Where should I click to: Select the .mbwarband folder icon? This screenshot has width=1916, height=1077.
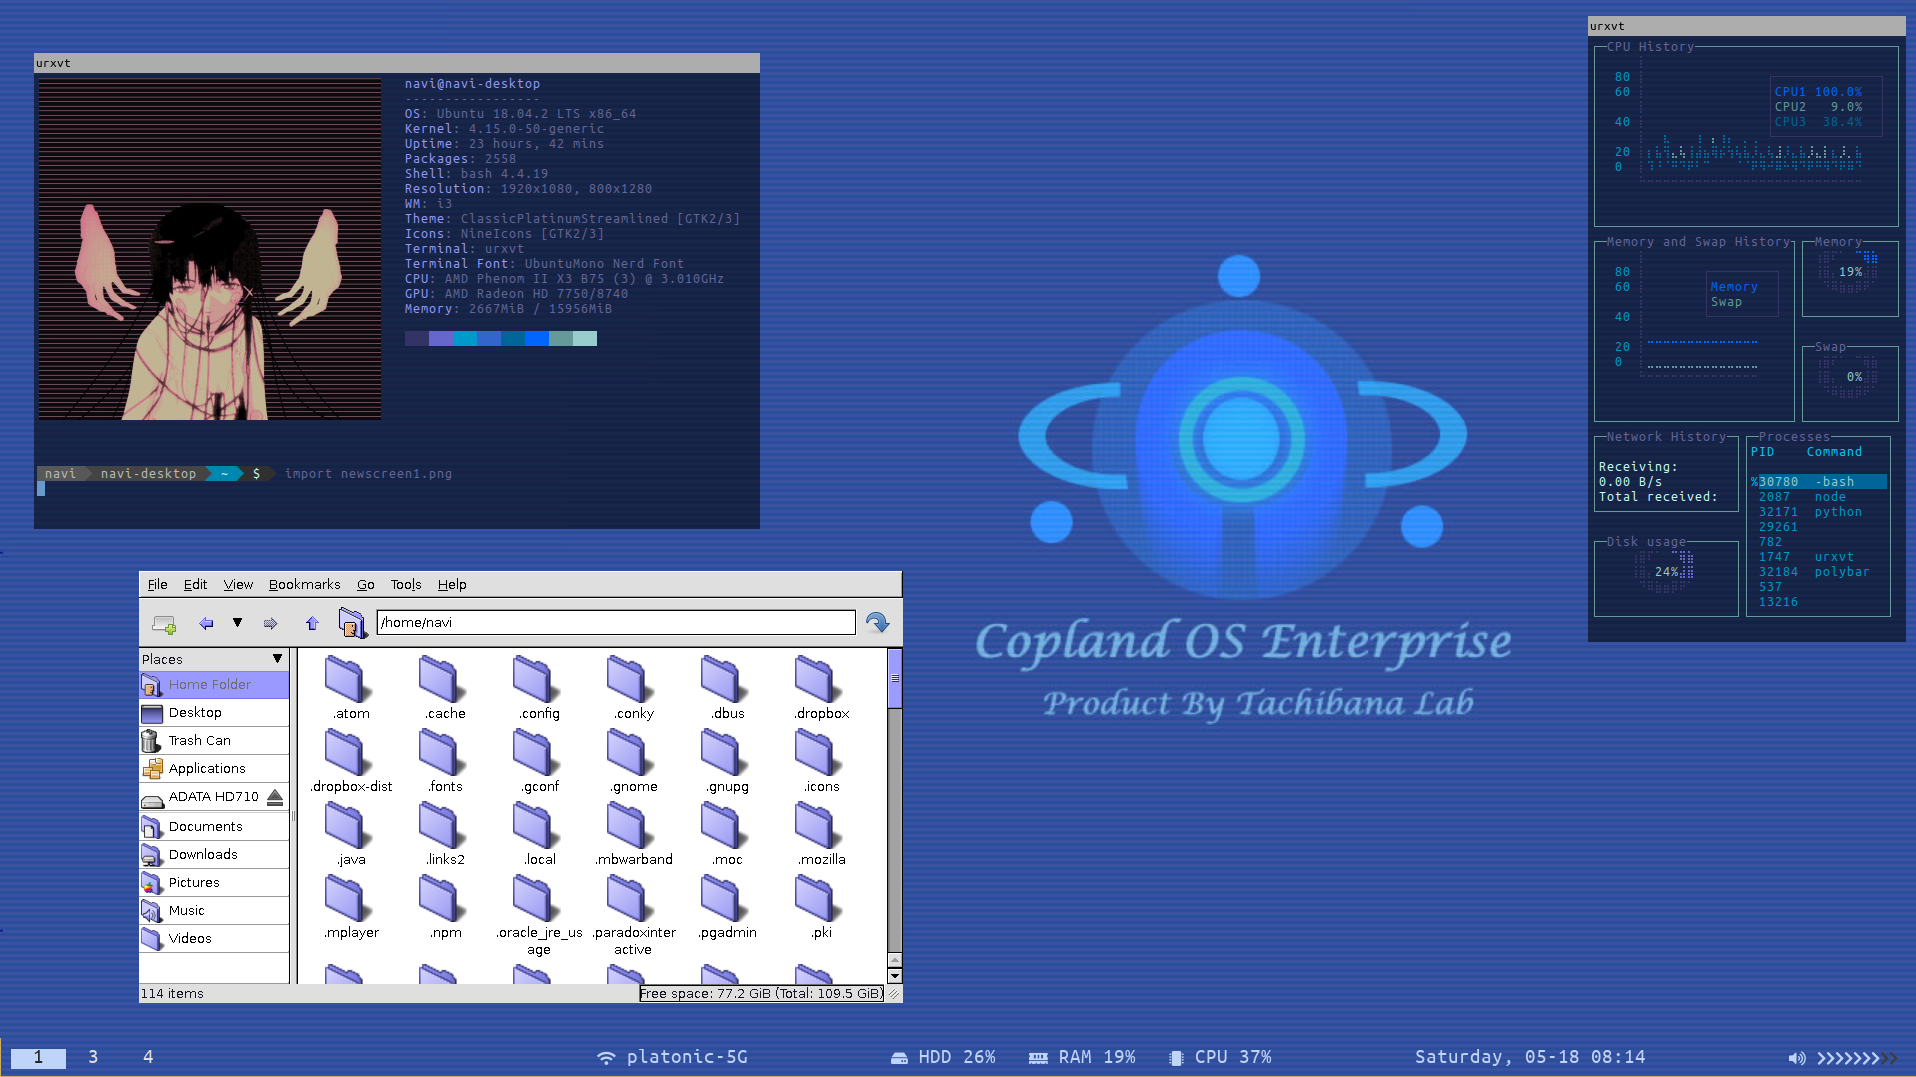pos(631,825)
